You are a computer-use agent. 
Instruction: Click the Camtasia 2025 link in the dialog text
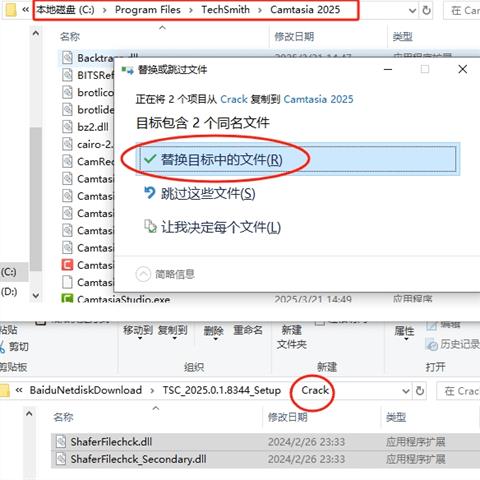click(318, 99)
